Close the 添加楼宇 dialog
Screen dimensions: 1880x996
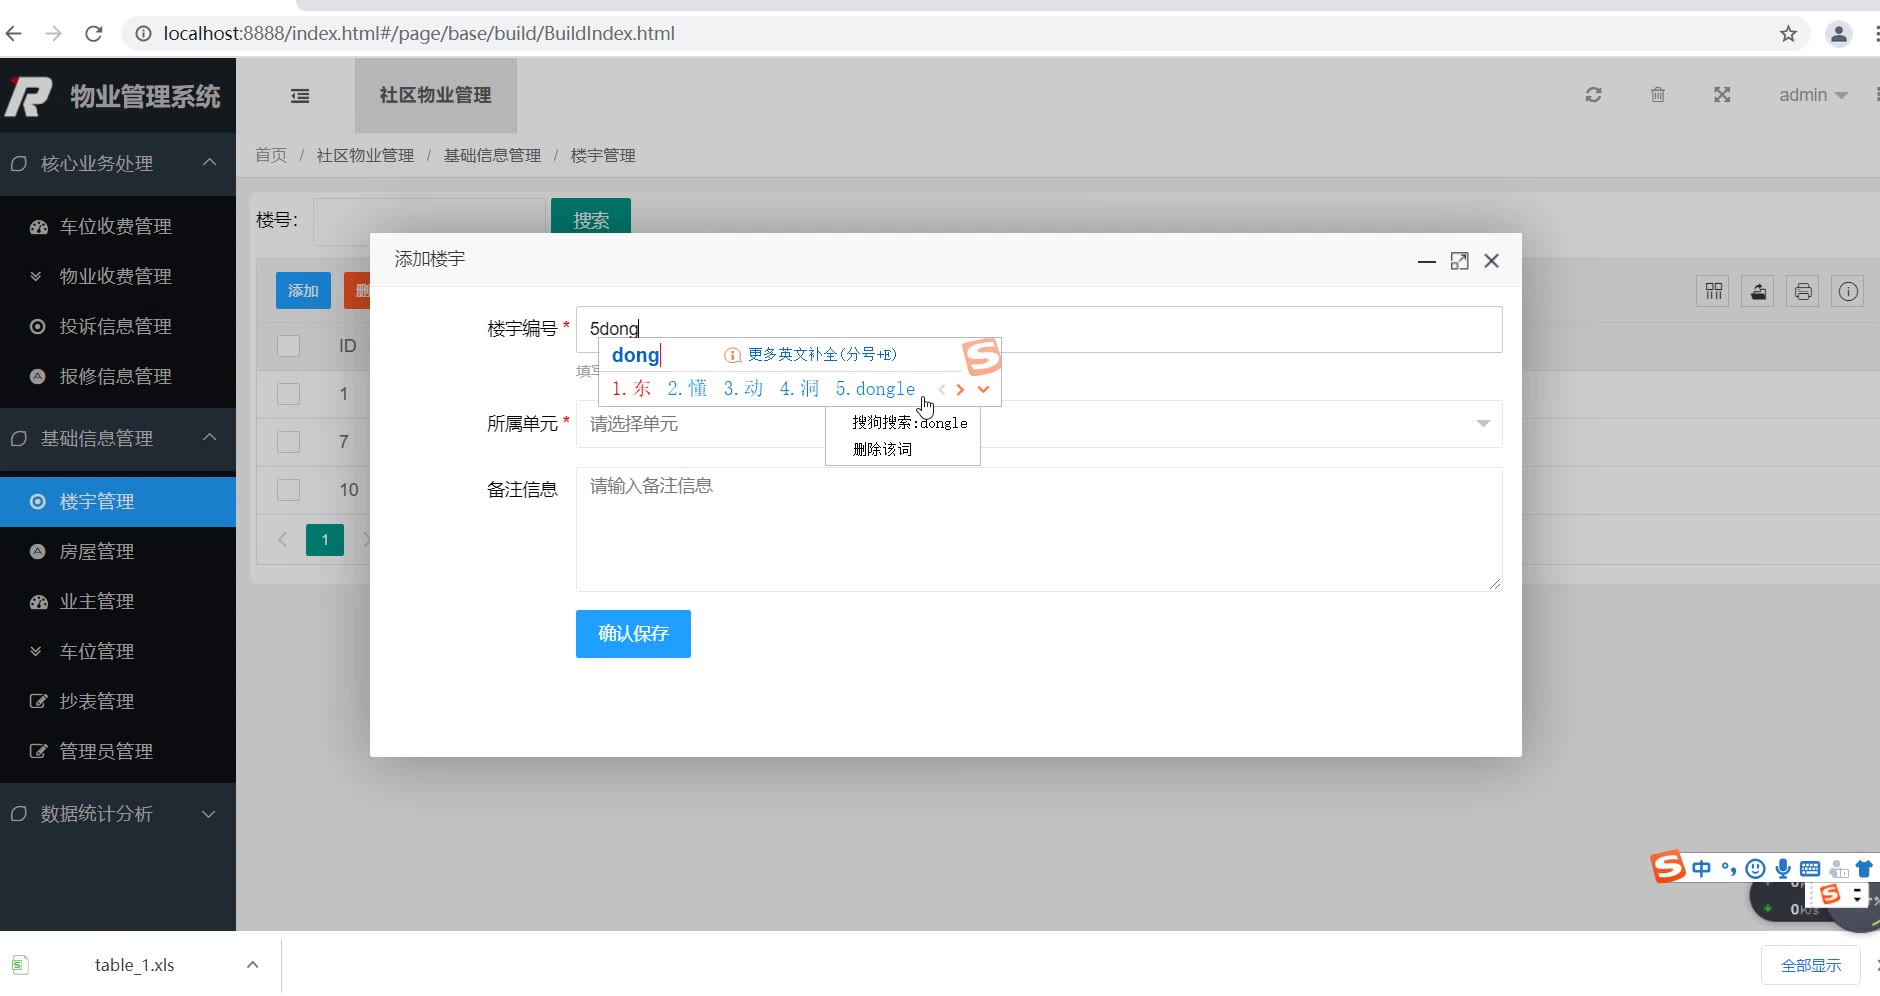click(1492, 261)
